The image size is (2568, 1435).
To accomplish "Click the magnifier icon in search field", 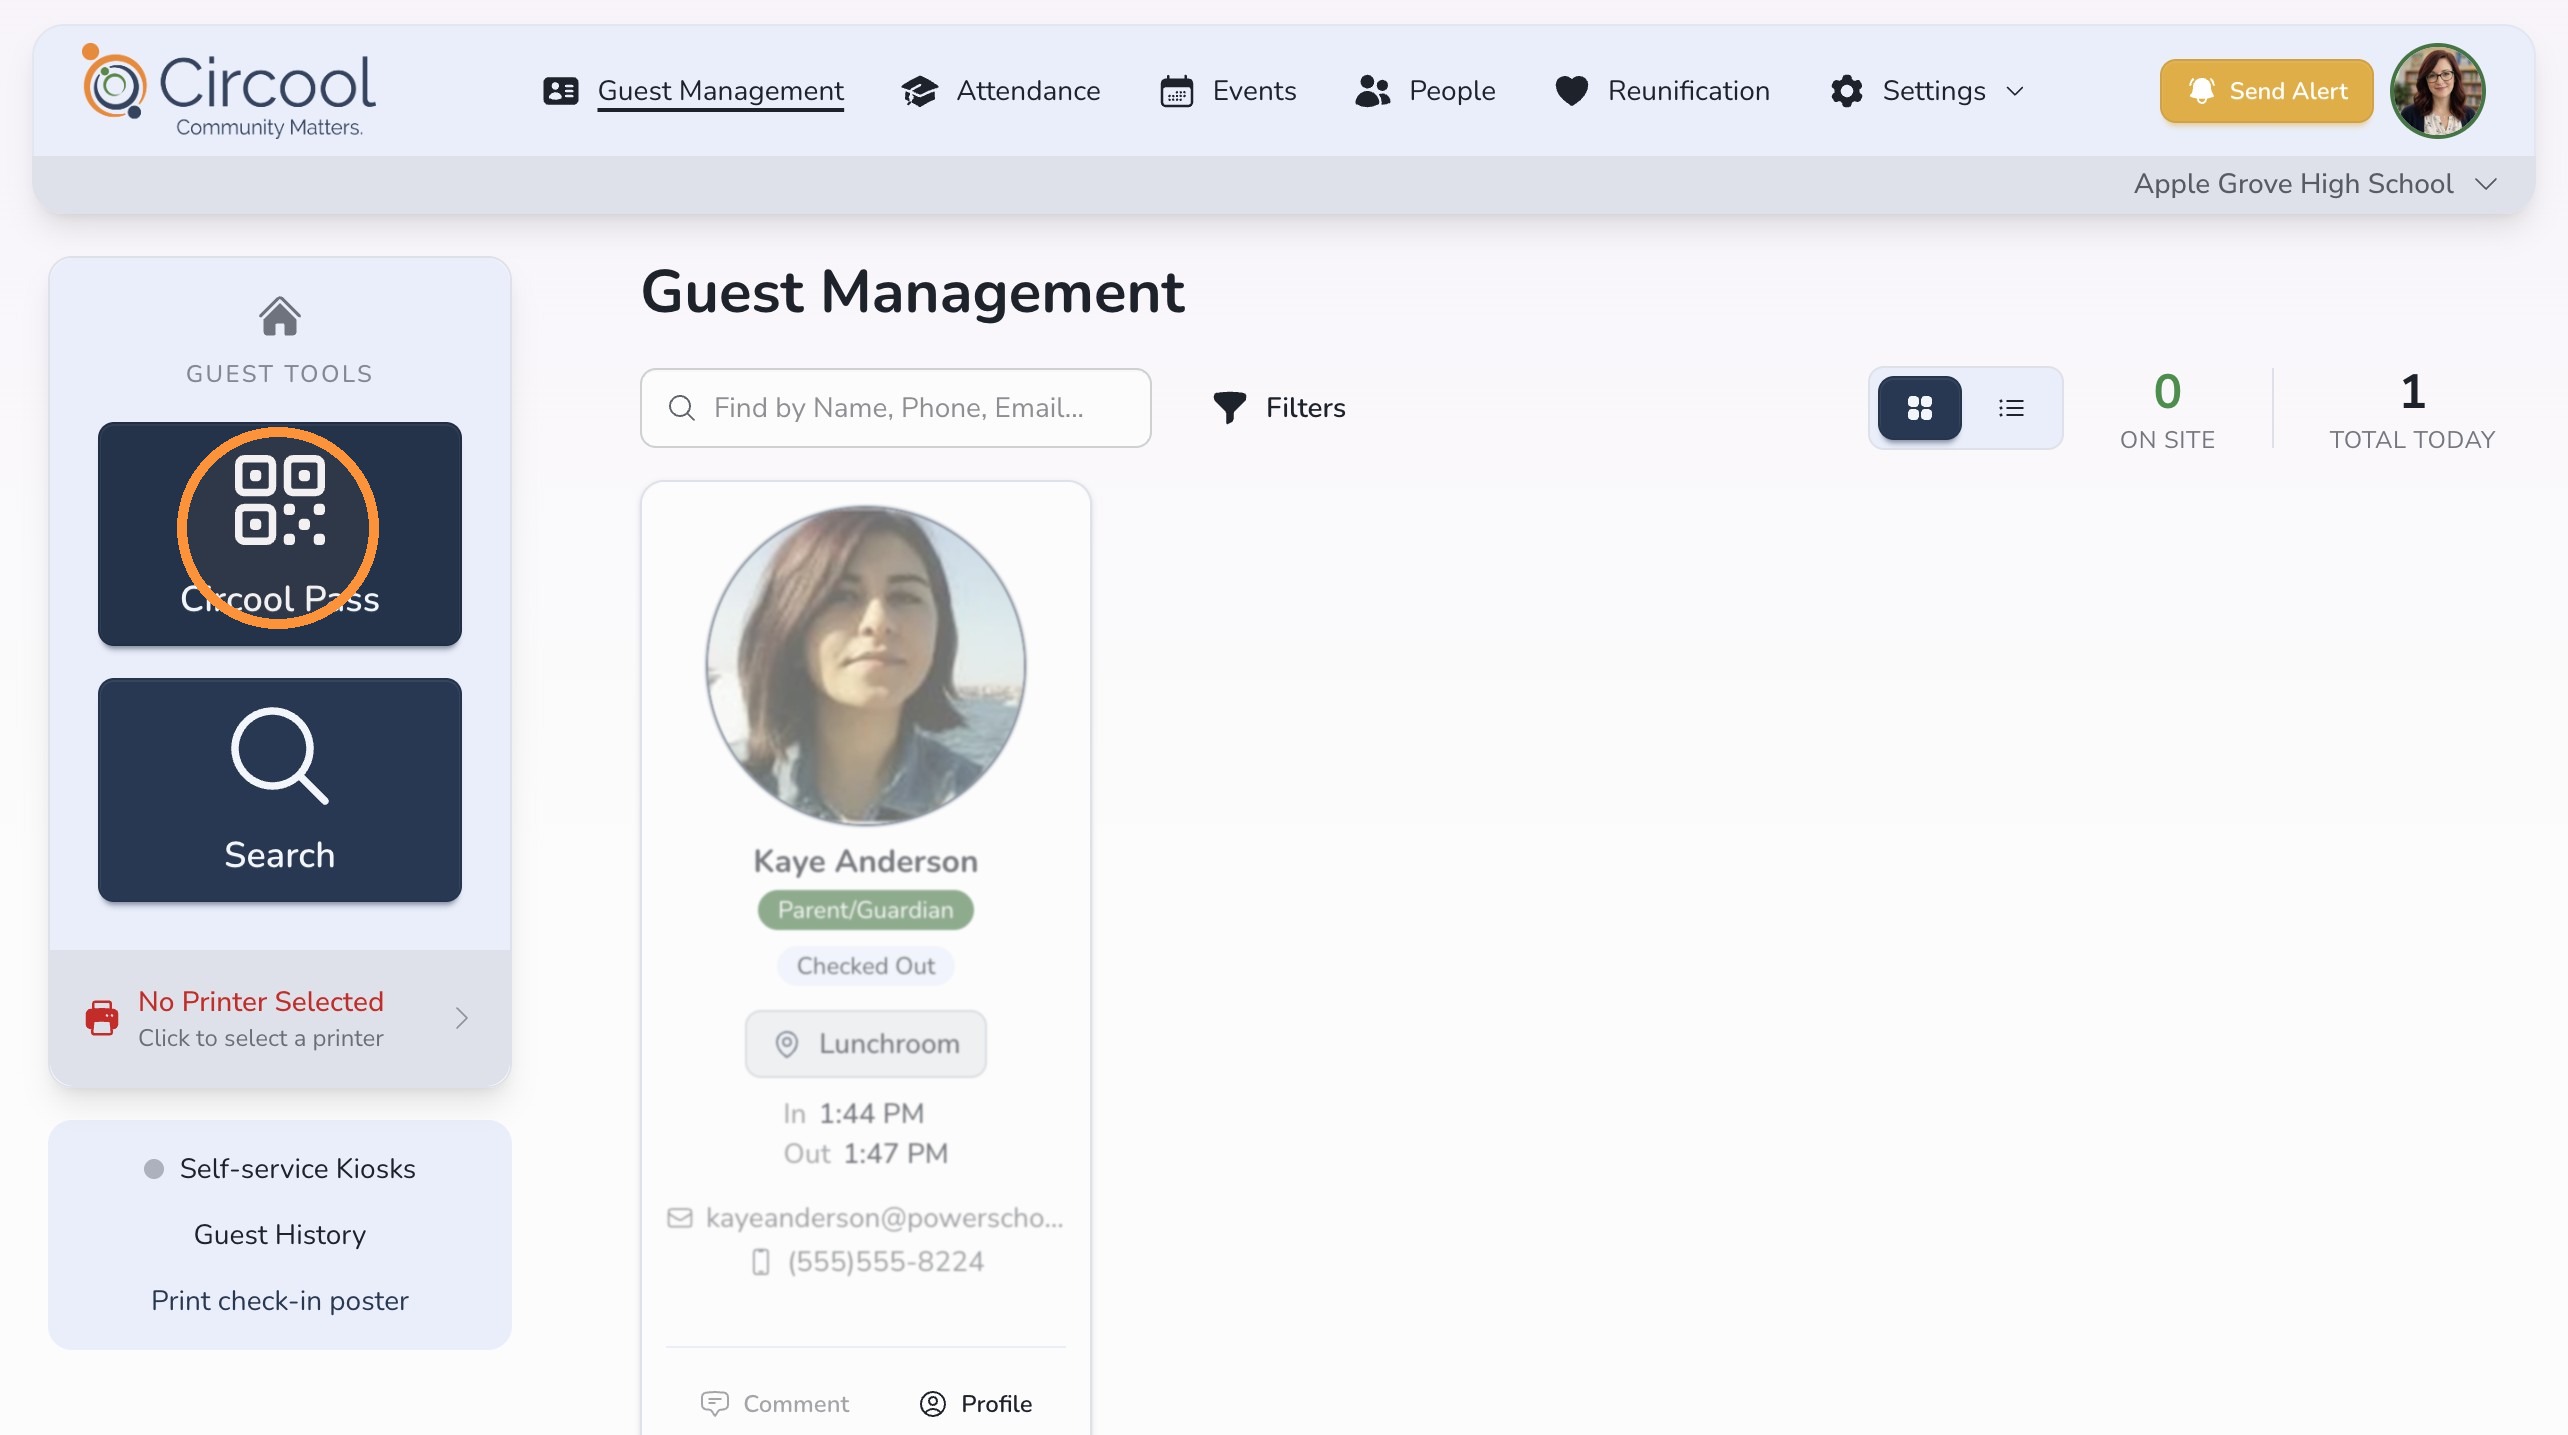I will click(682, 408).
